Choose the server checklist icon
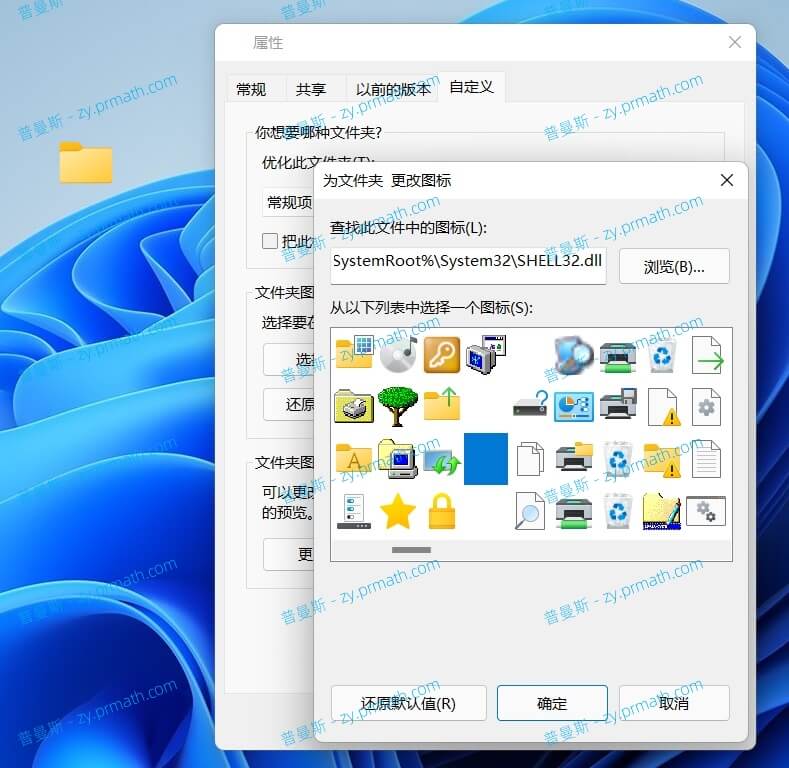The image size is (789, 768). (354, 511)
